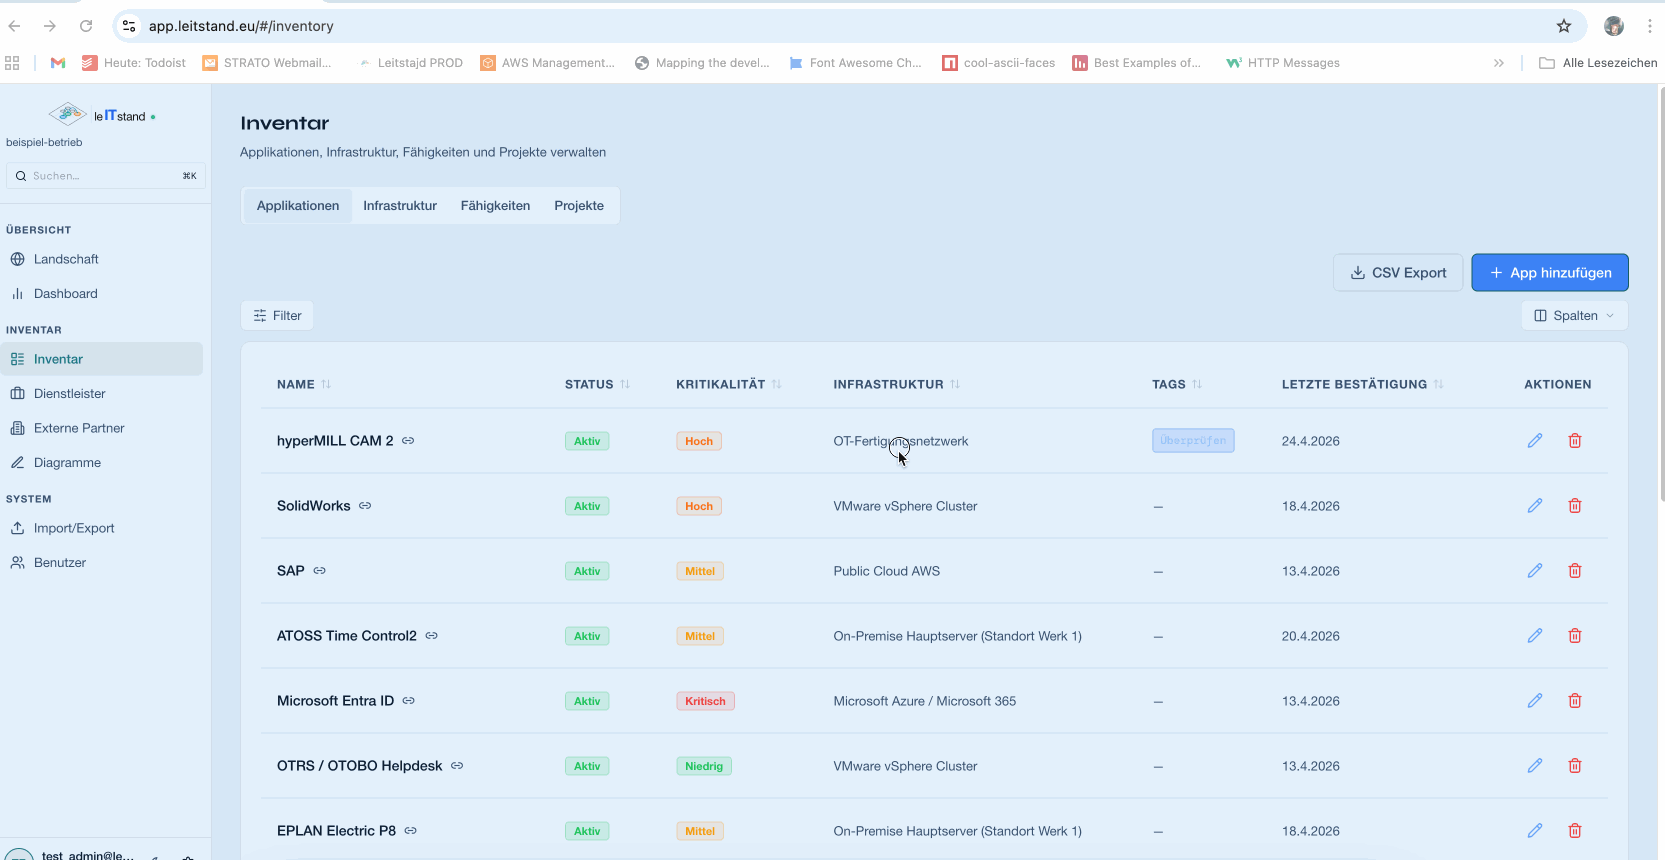Click the page vertical scrollbar

1661,295
